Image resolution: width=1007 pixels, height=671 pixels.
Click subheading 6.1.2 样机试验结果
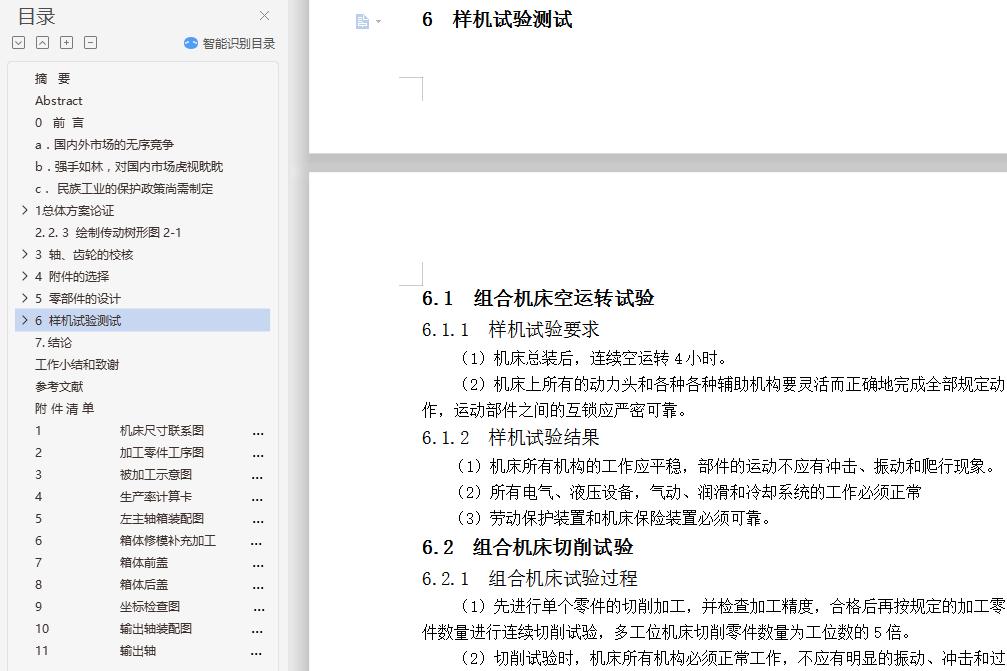(511, 437)
